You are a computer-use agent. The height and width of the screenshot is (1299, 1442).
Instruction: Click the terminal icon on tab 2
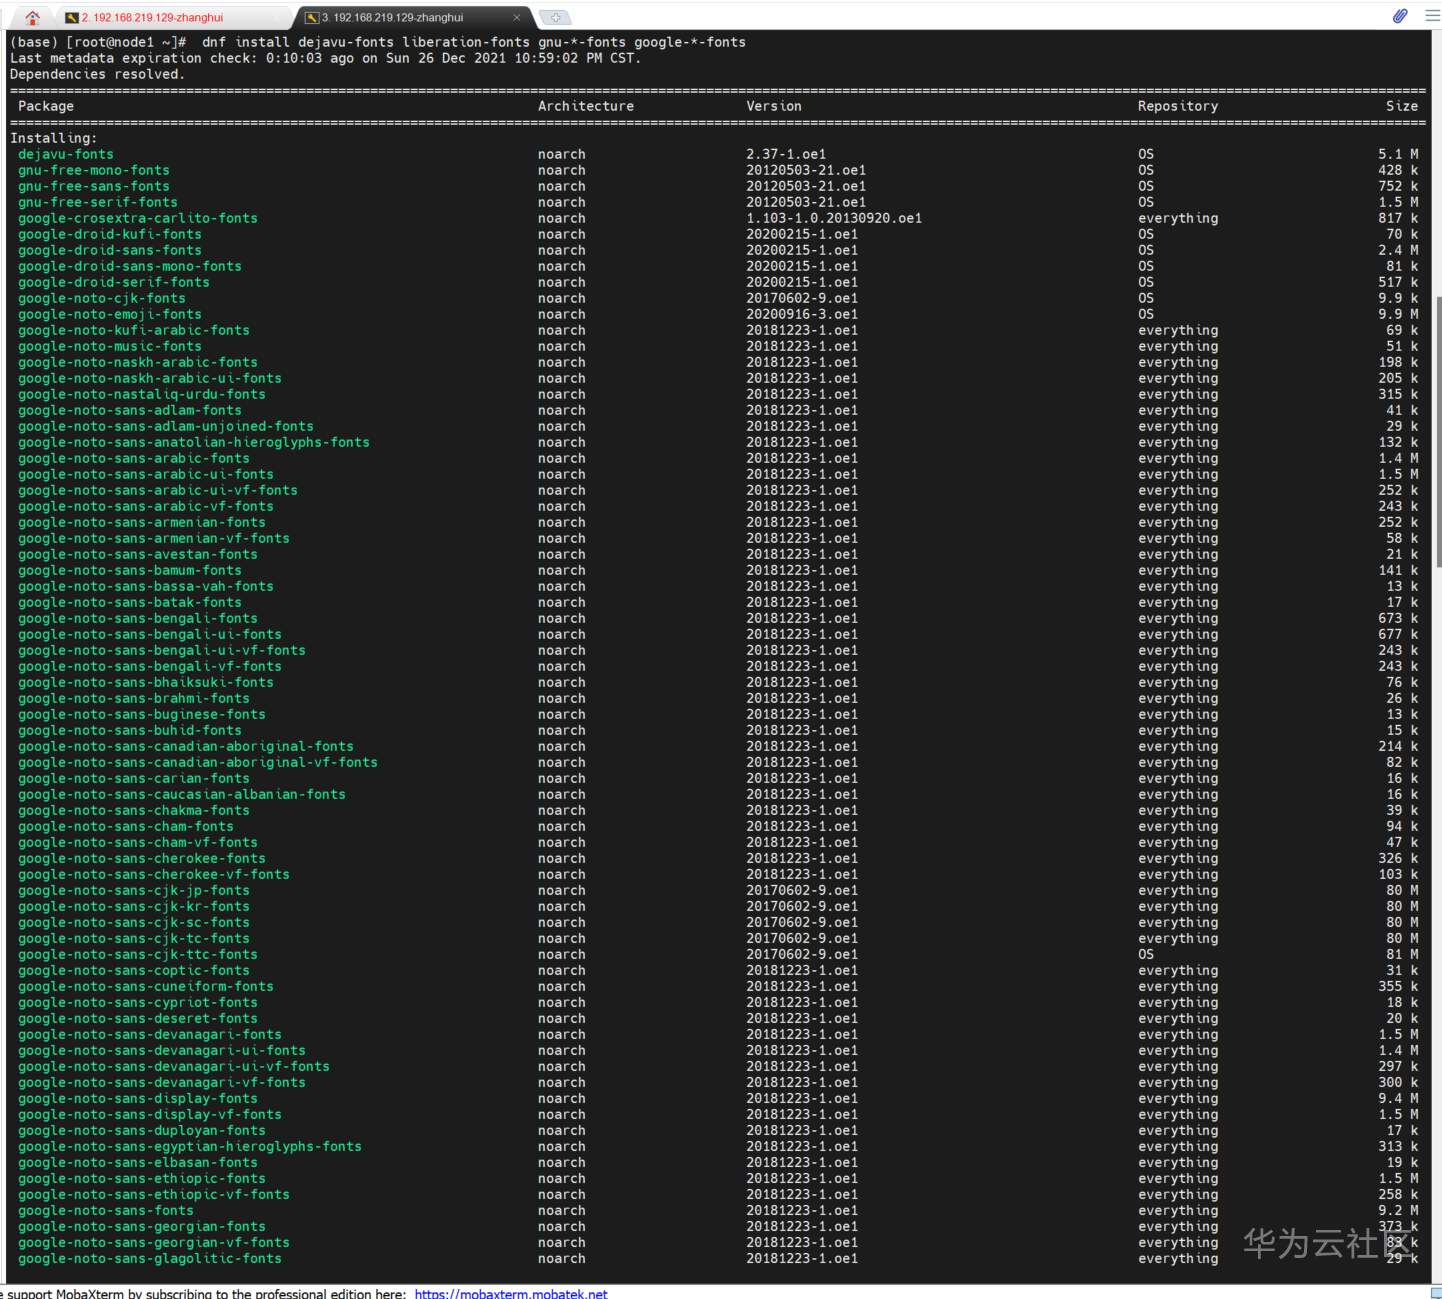pyautogui.click(x=71, y=17)
